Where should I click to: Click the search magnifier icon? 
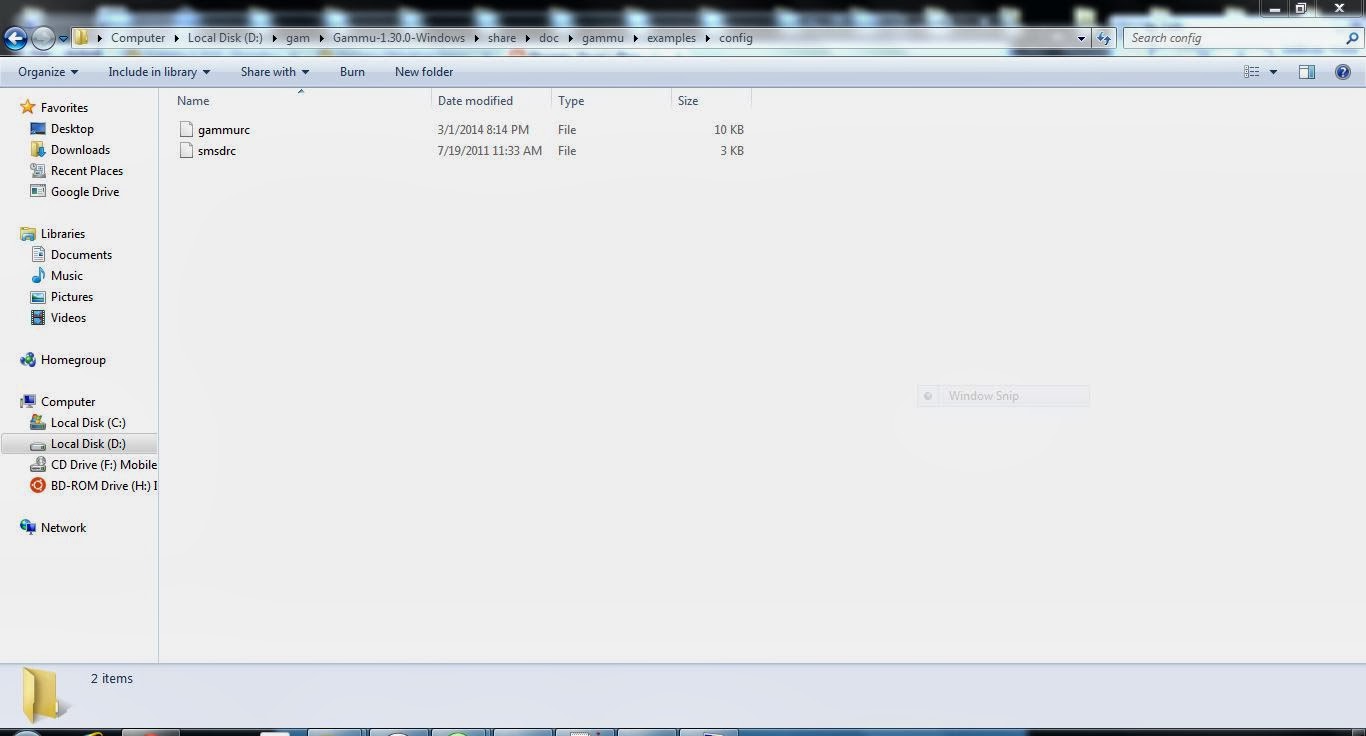tap(1352, 38)
